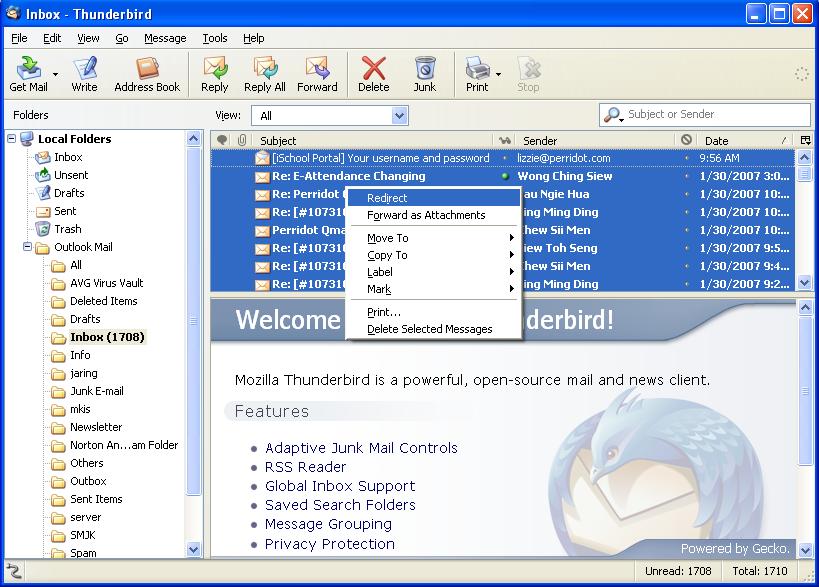Expand the Copy To submenu
819x587 pixels.
pos(434,255)
